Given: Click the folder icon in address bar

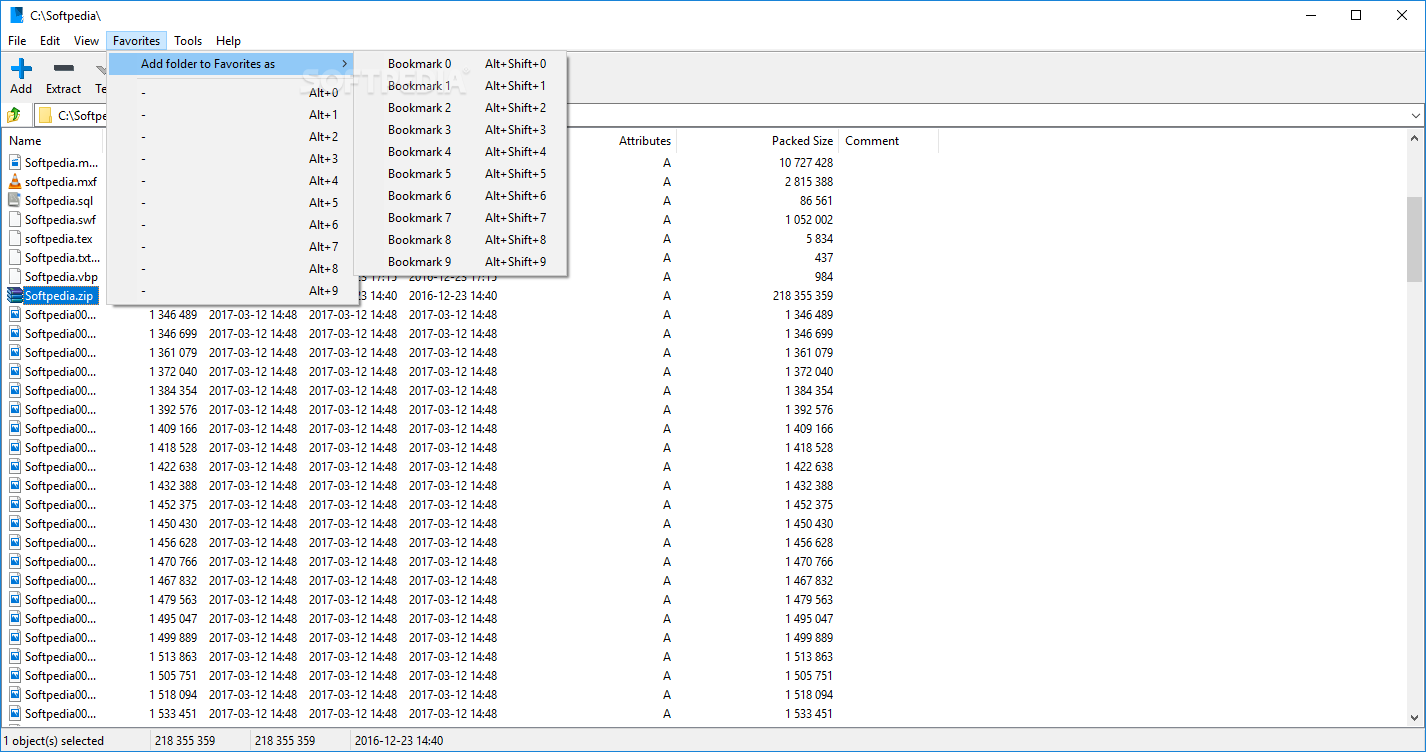Looking at the screenshot, I should coord(46,115).
